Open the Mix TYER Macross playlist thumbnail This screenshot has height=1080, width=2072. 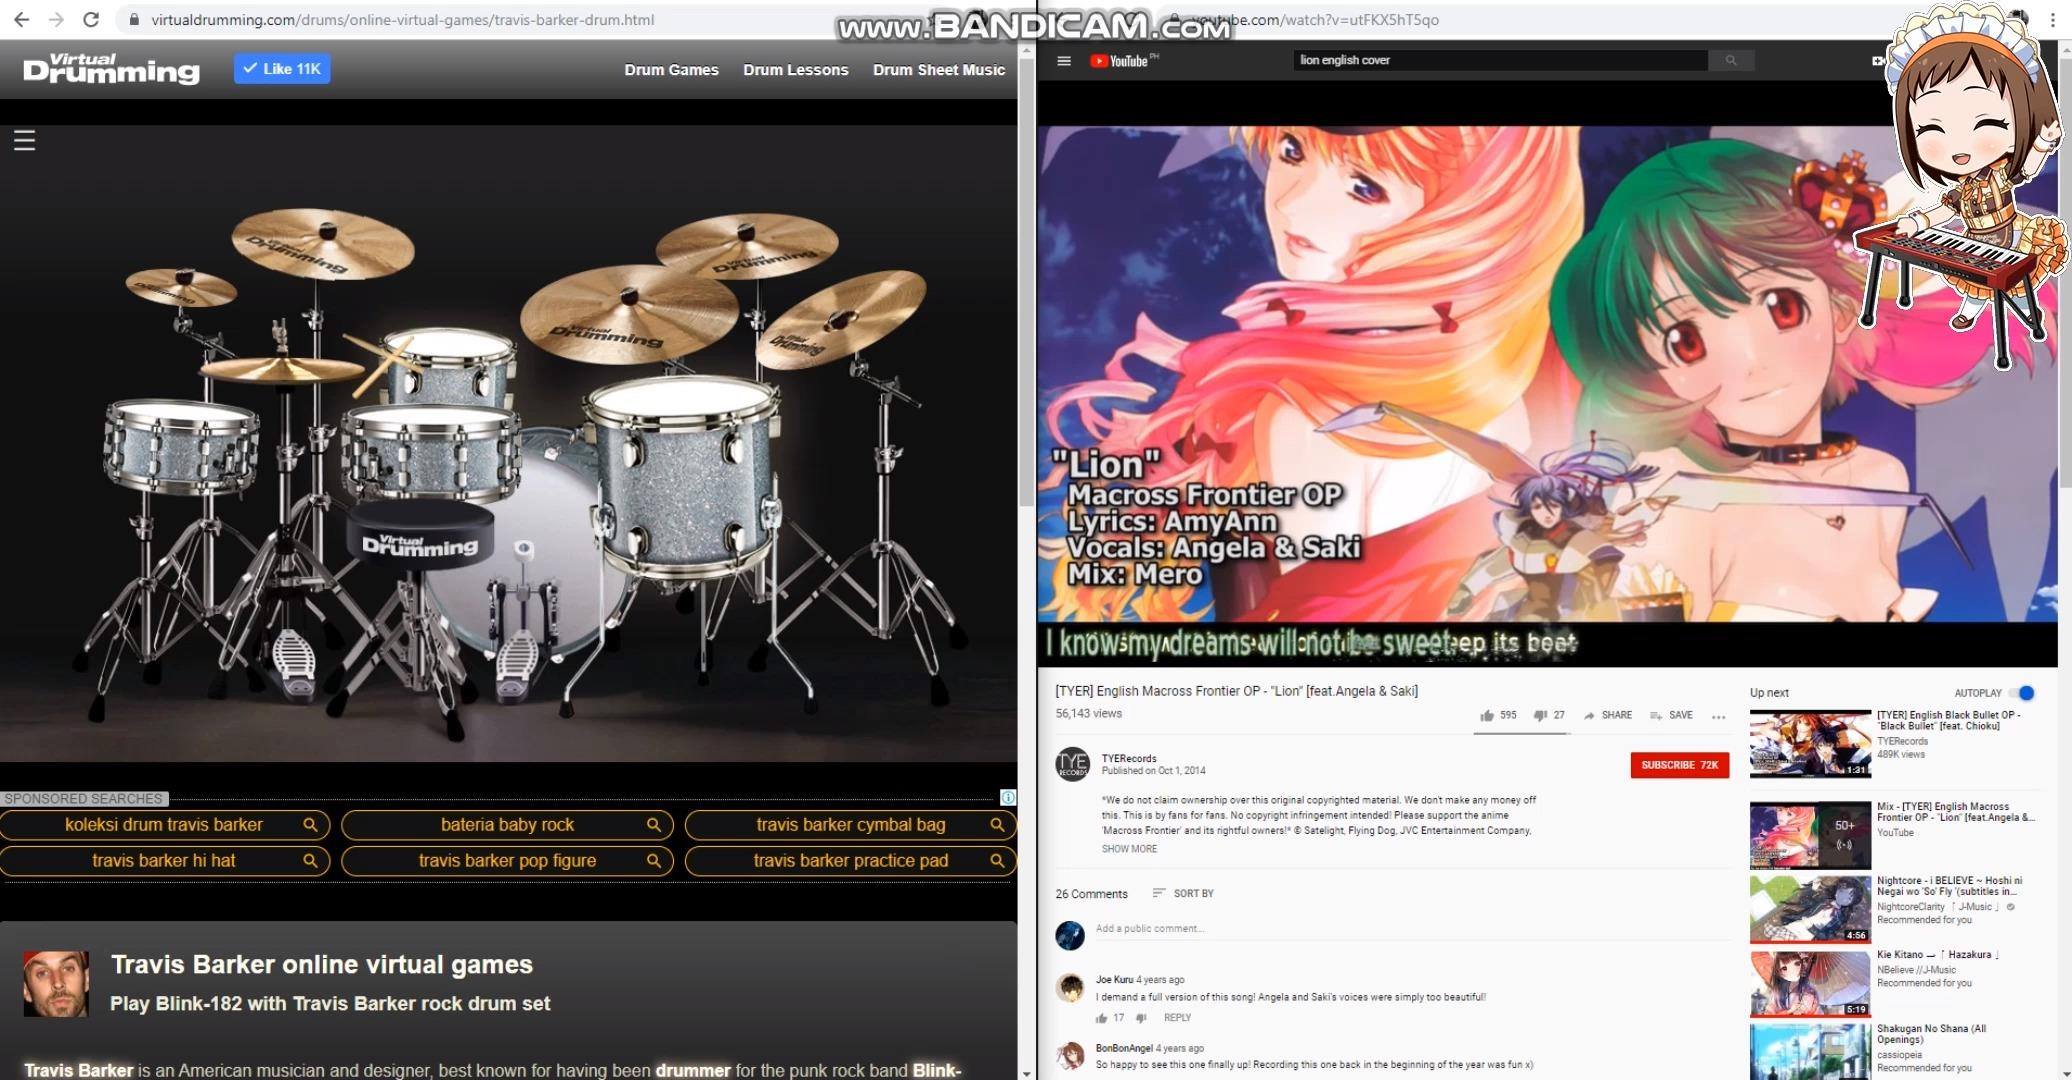[x=1810, y=835]
